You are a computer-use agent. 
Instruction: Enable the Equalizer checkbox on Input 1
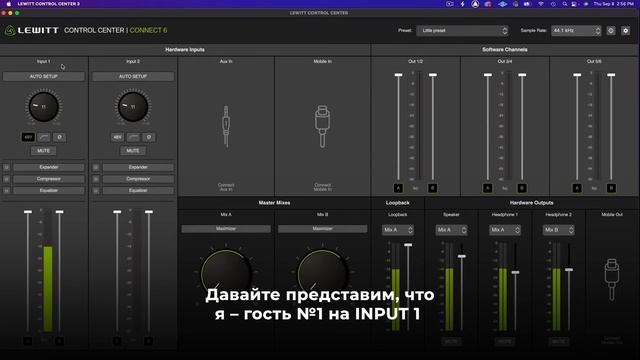(x=7, y=191)
